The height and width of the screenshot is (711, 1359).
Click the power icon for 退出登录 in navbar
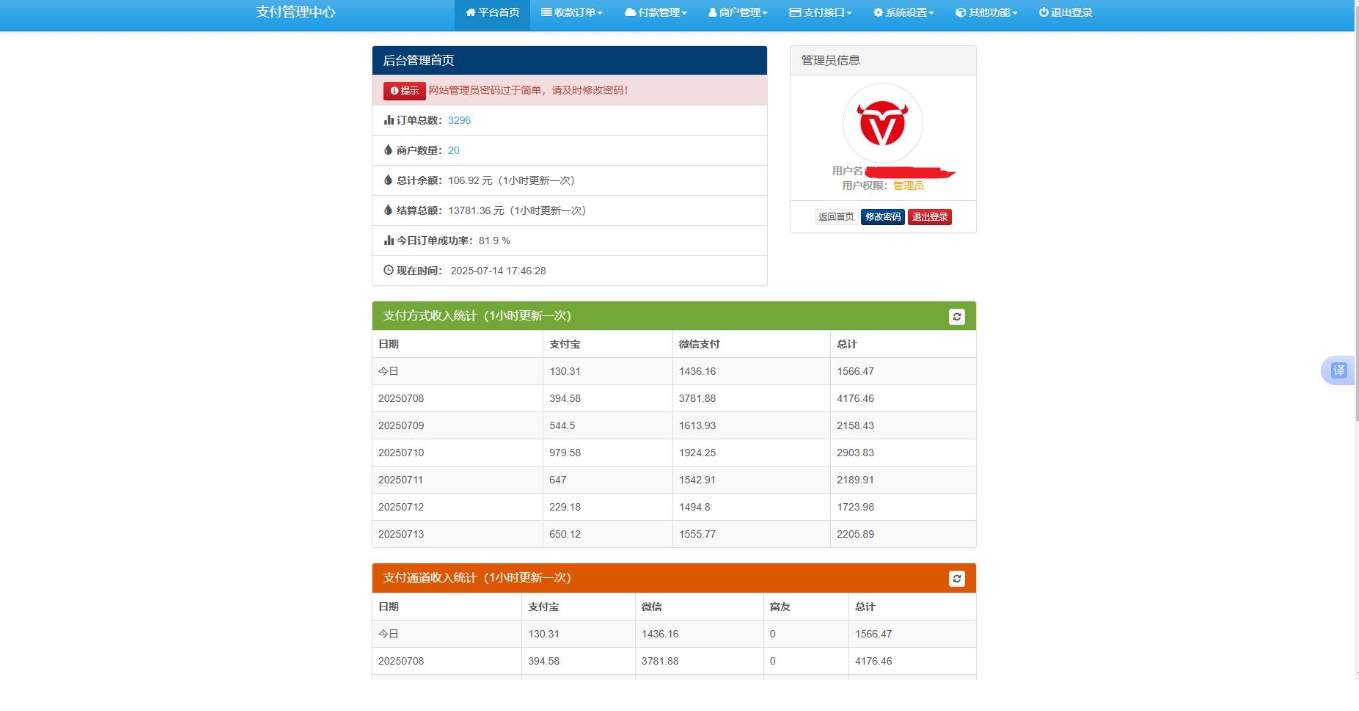click(1043, 13)
